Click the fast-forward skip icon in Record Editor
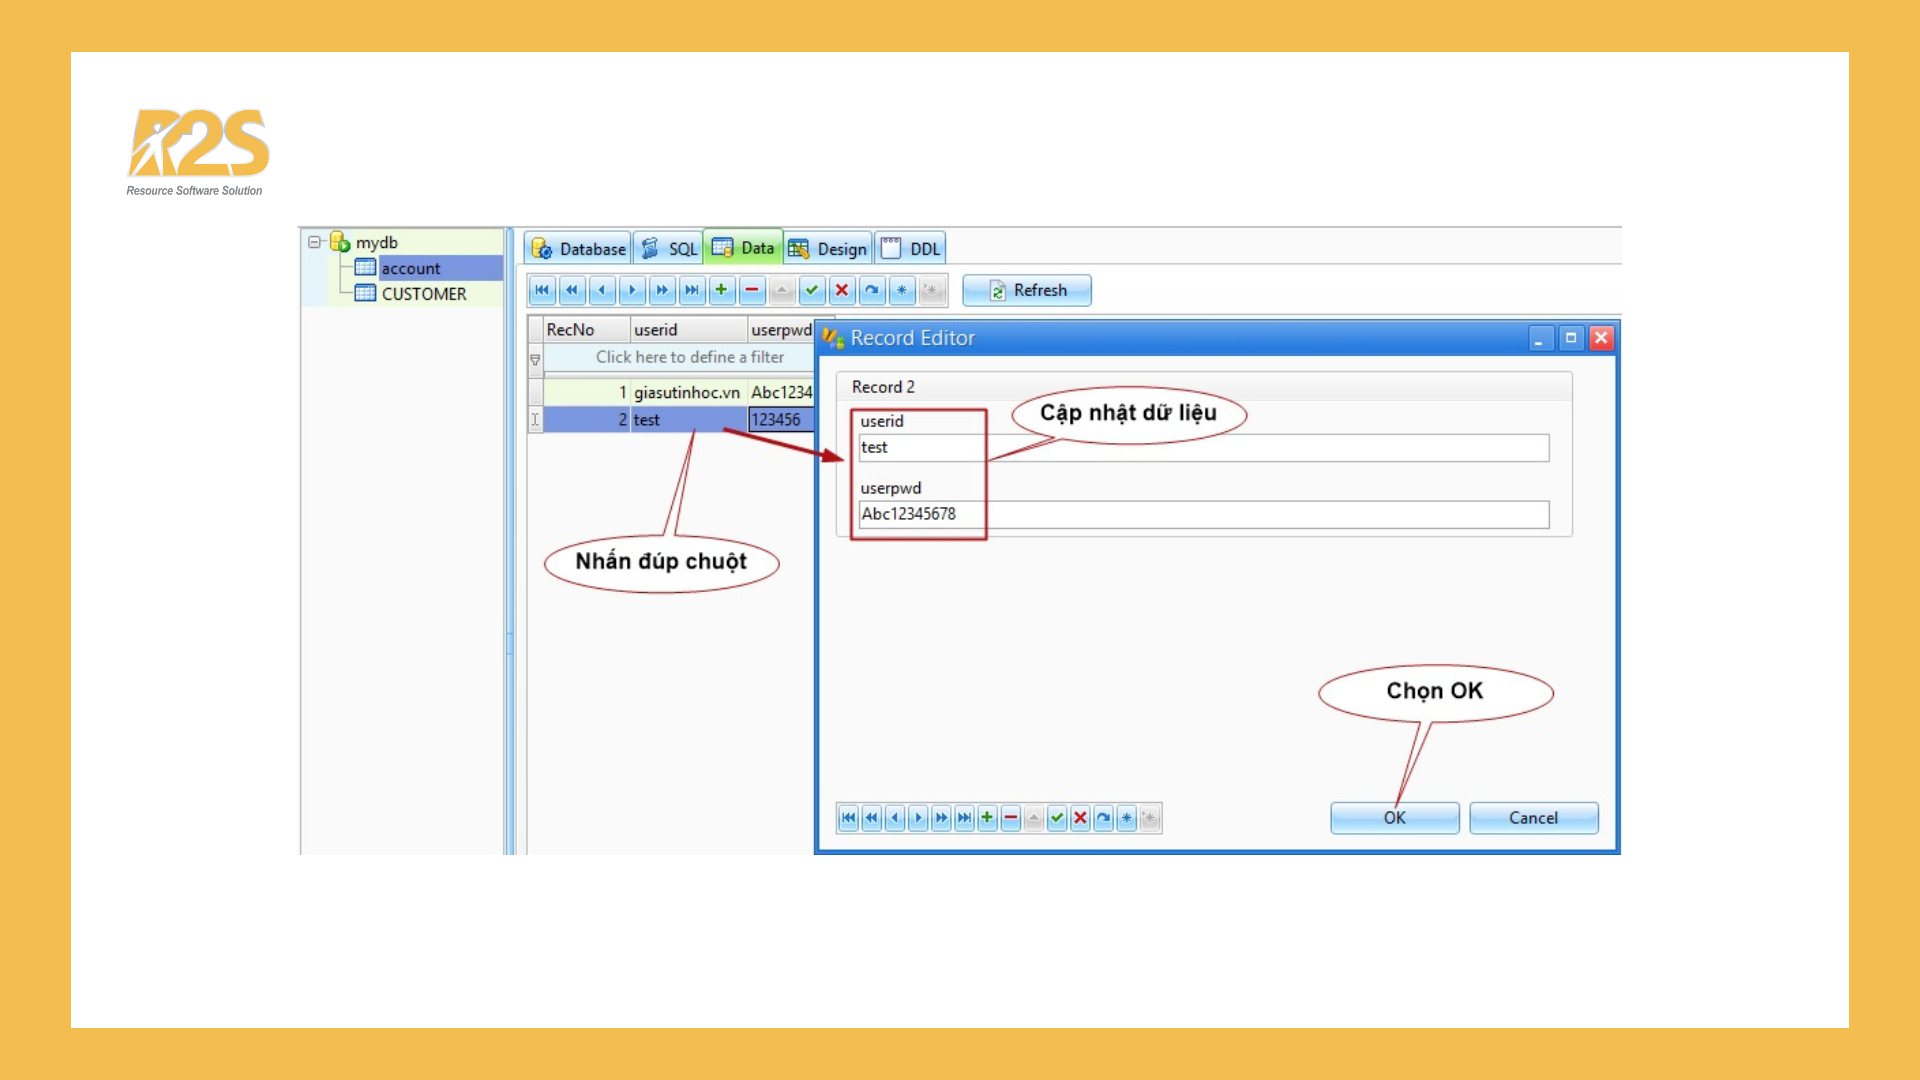The width and height of the screenshot is (1920, 1080). [941, 818]
